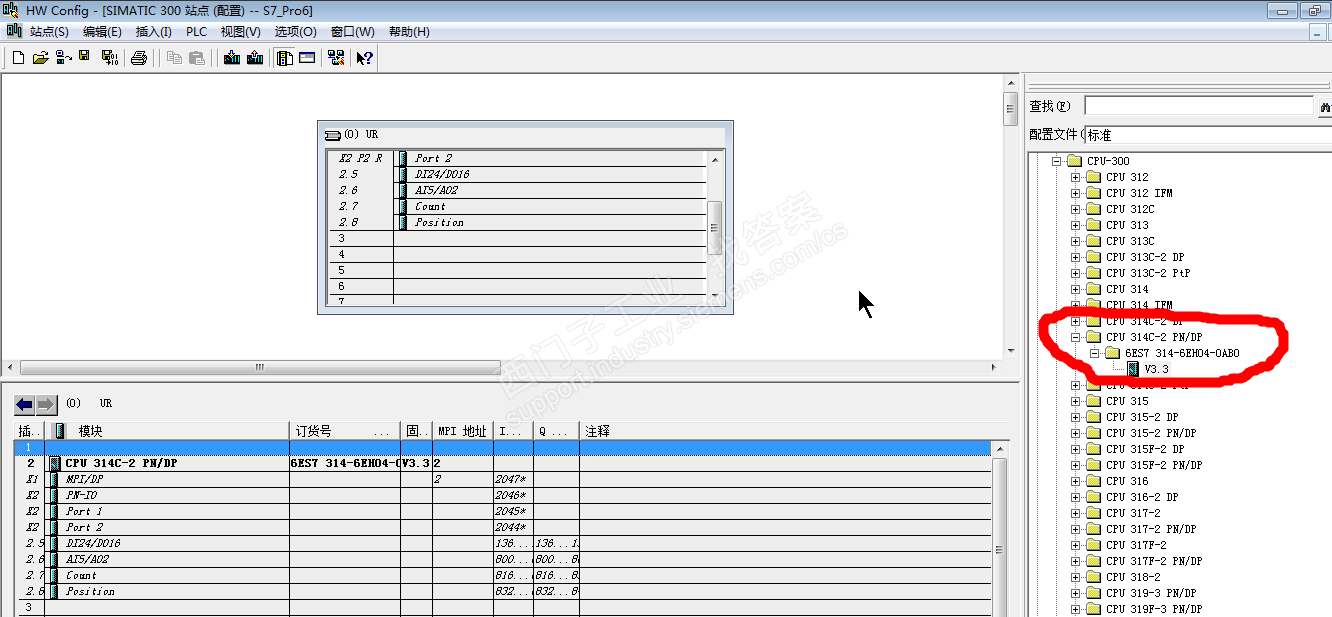Navigate back with the left arrow button

point(24,404)
